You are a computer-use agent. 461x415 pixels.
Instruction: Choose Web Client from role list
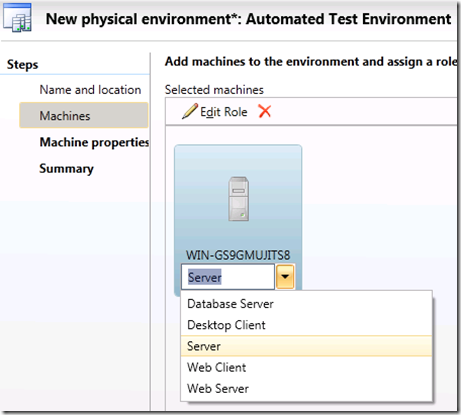306,367
